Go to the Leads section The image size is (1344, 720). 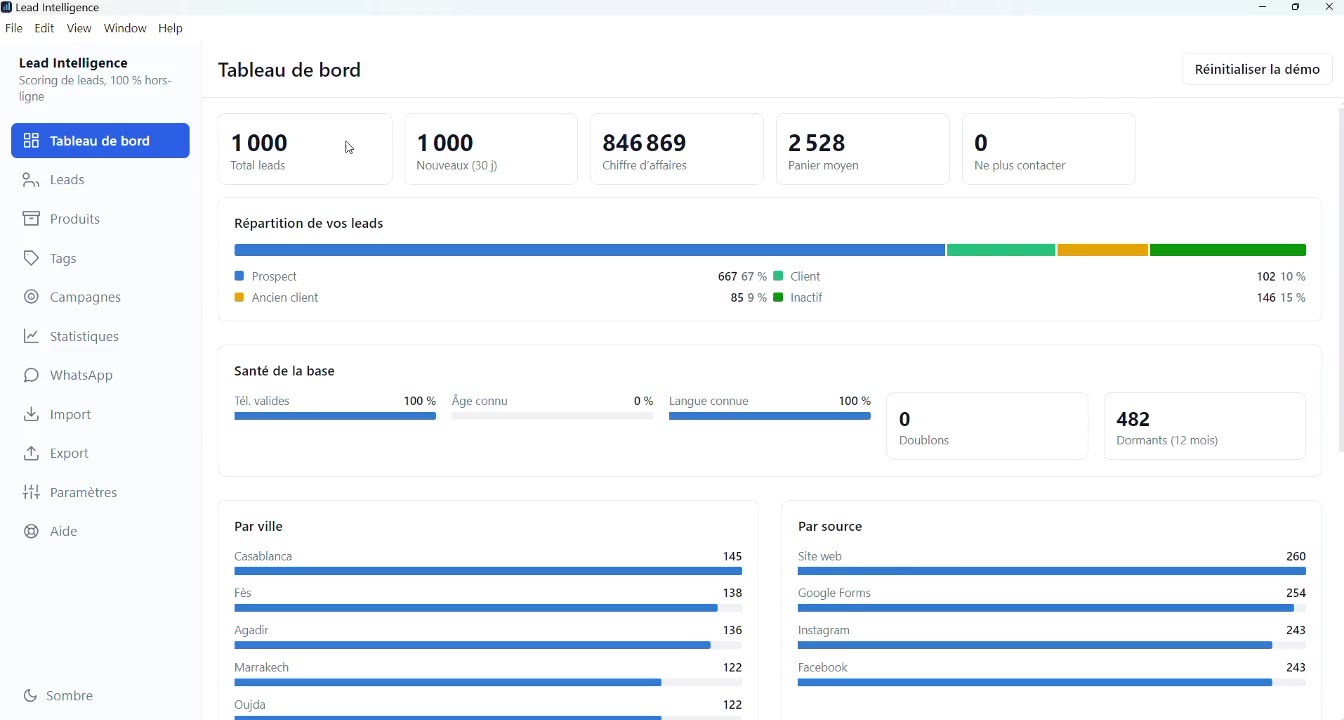pos(100,180)
